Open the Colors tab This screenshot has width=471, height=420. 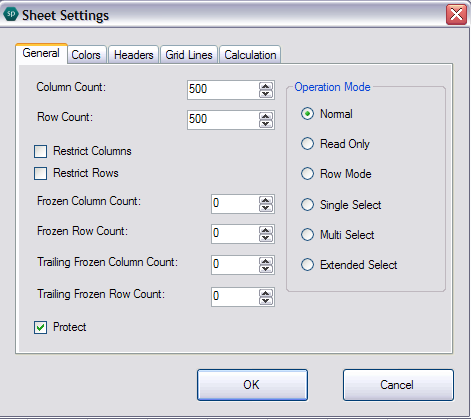pos(86,55)
